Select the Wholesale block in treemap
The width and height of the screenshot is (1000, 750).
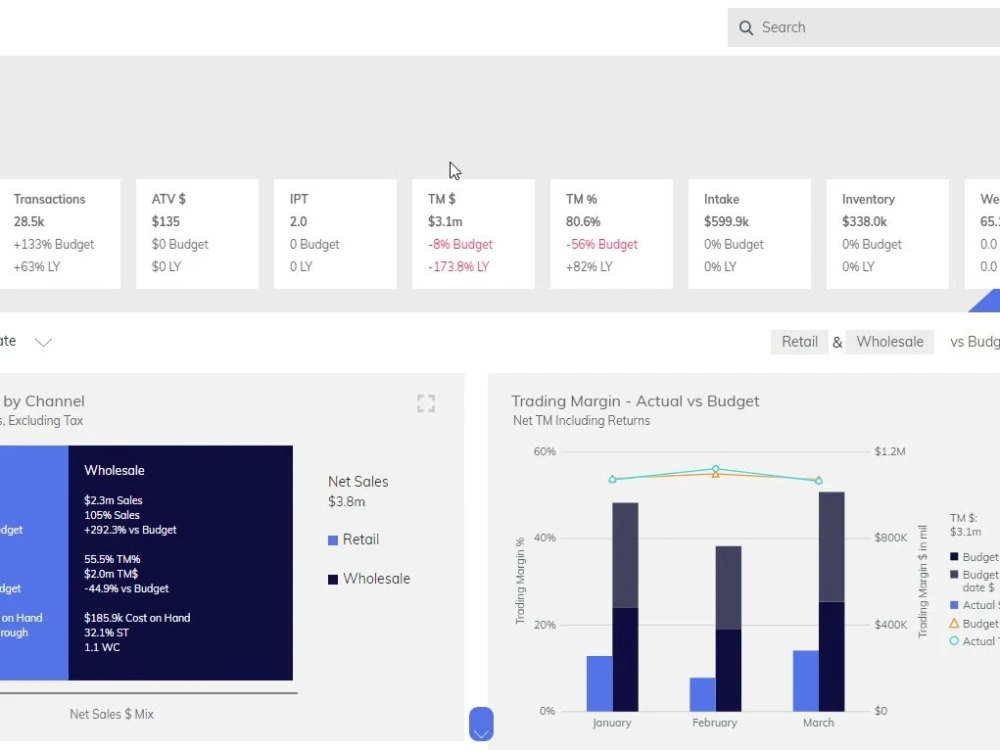(180, 562)
